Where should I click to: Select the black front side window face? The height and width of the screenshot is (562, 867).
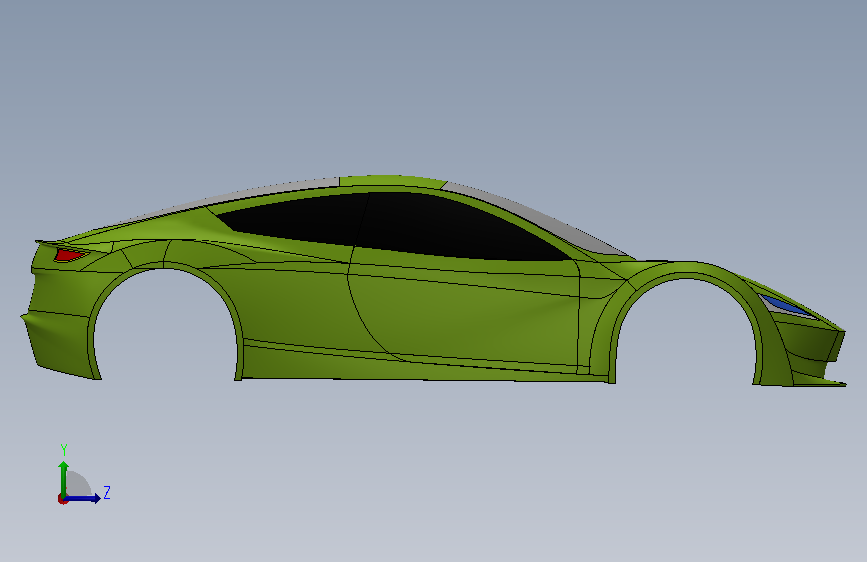[x=453, y=227]
